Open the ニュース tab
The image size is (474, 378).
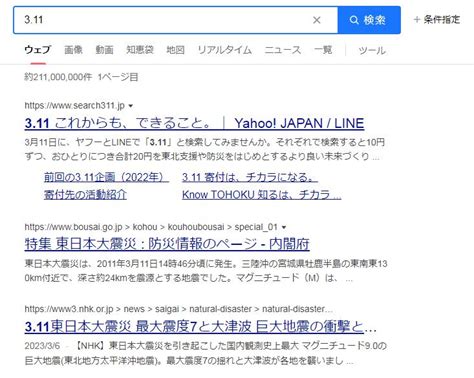pos(283,50)
